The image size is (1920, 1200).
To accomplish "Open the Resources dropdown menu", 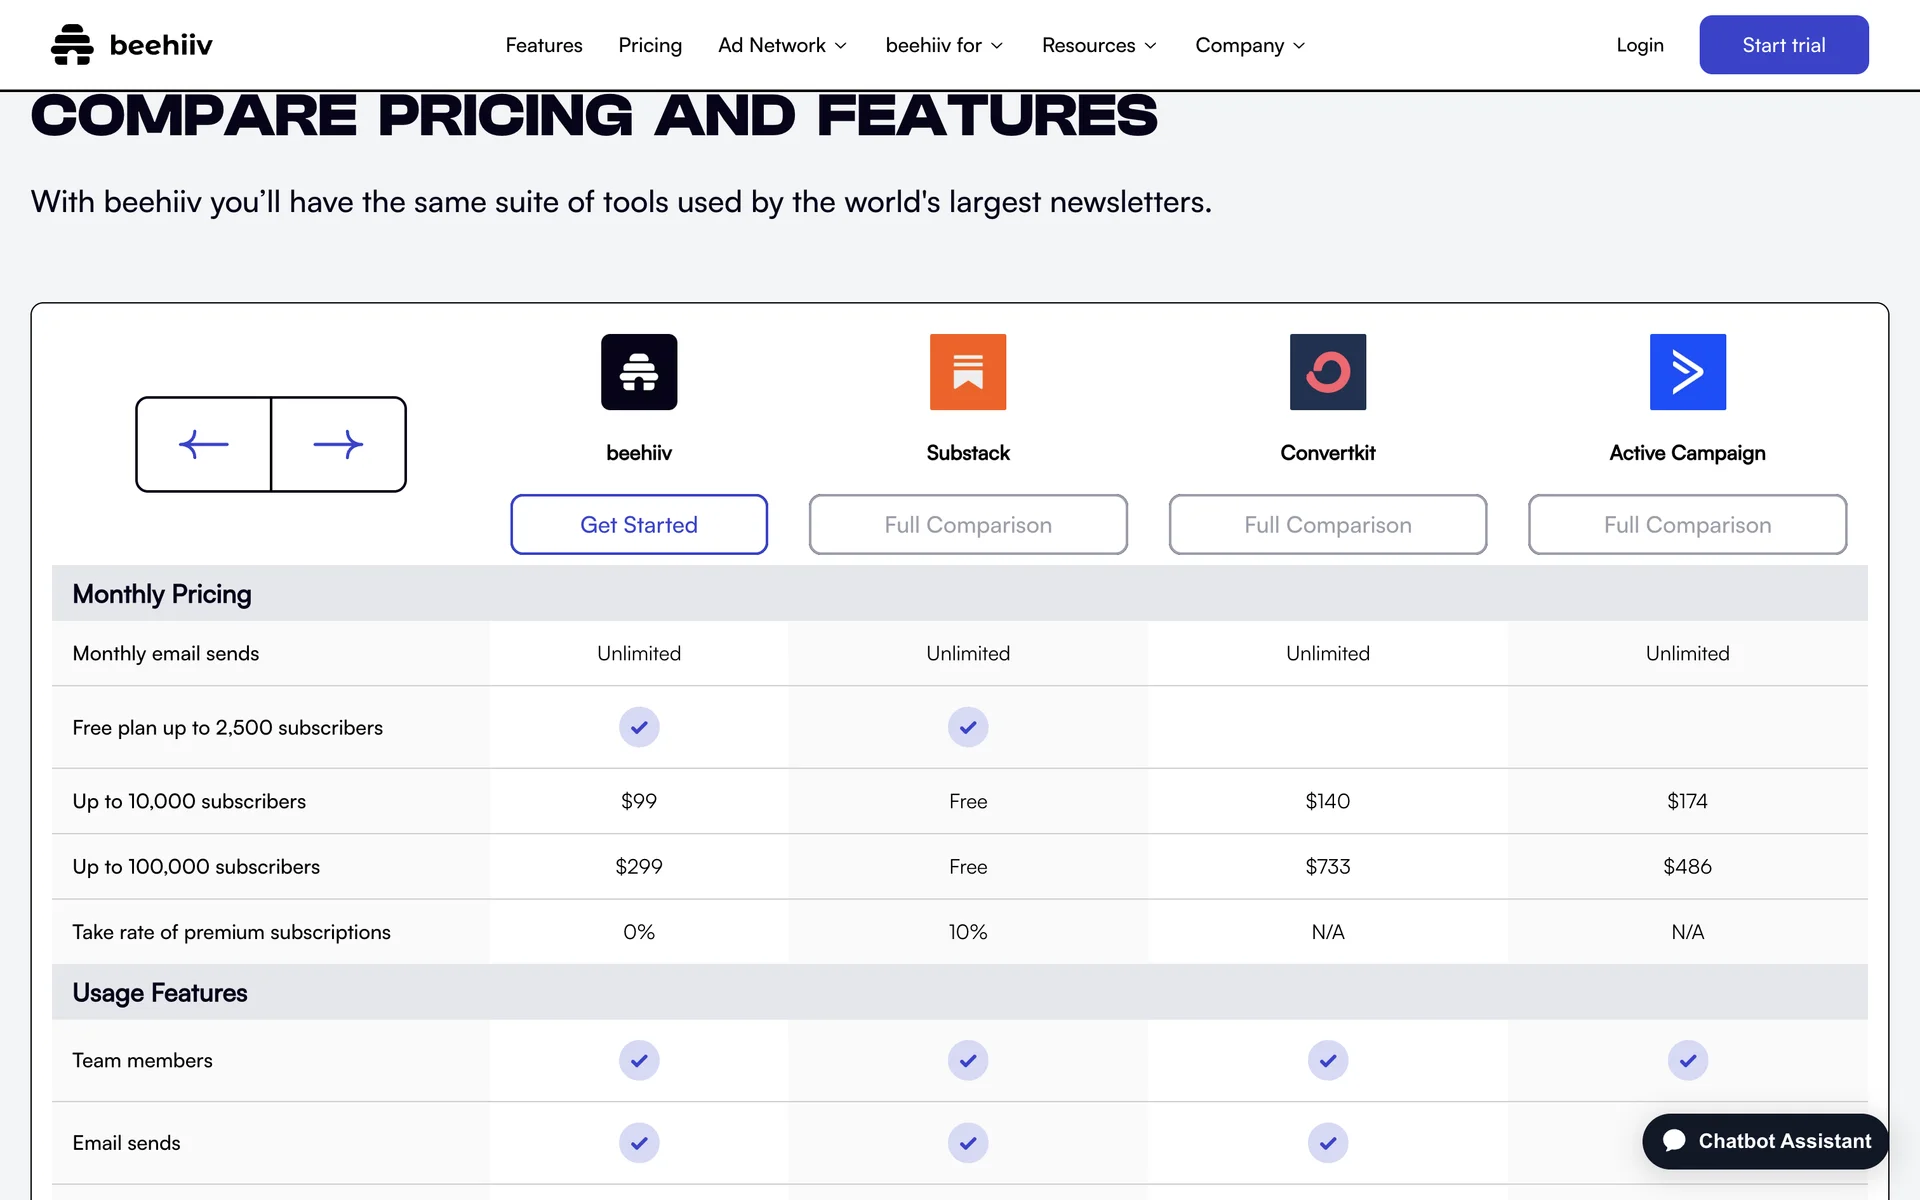I will click(x=1098, y=45).
